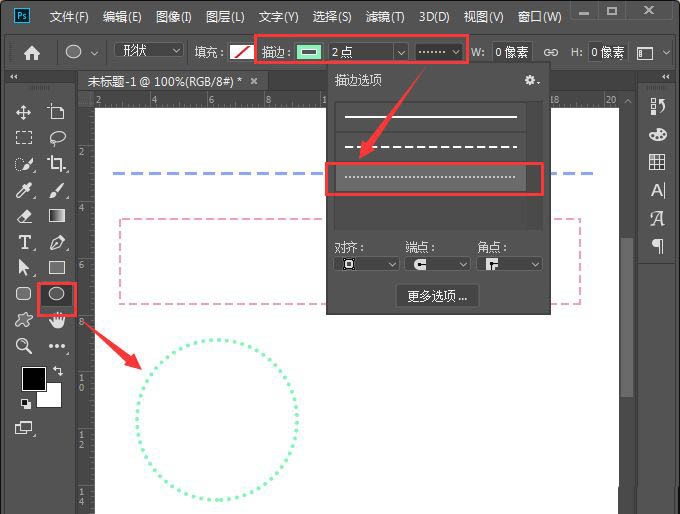Select the Crop tool
This screenshot has width=680, height=514.
57,164
